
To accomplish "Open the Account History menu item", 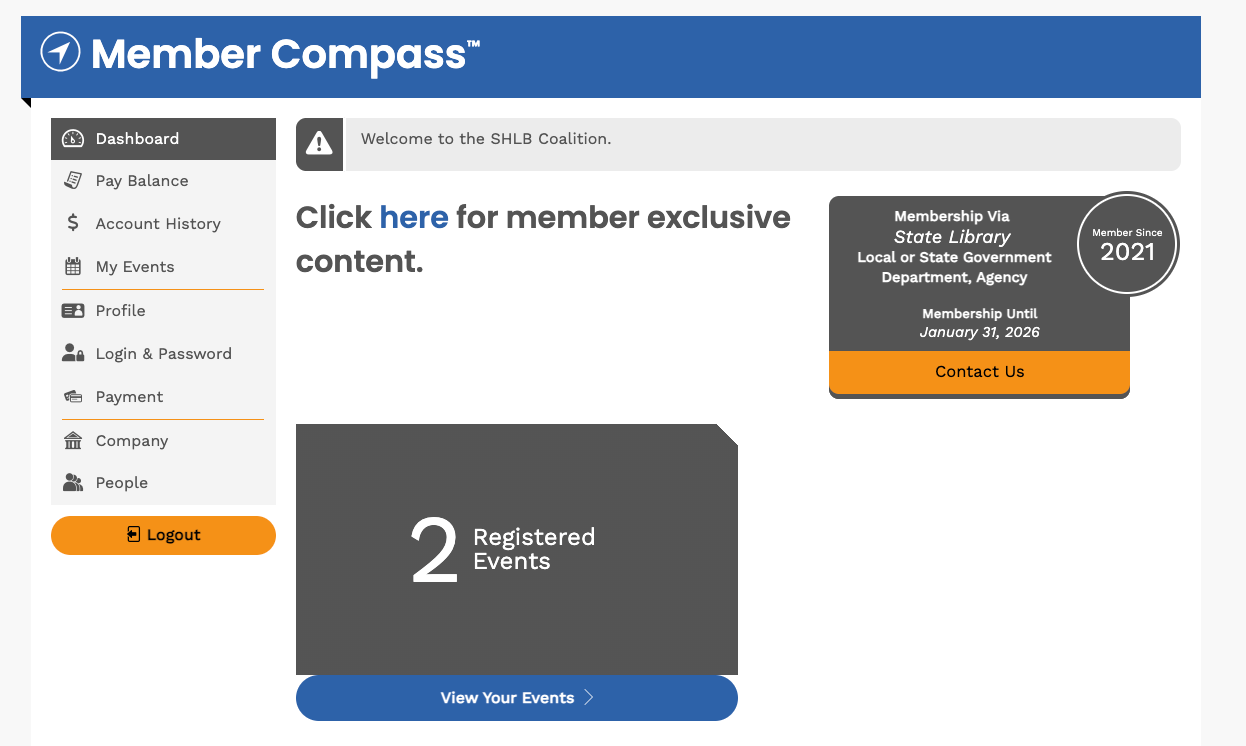I will pyautogui.click(x=158, y=224).
